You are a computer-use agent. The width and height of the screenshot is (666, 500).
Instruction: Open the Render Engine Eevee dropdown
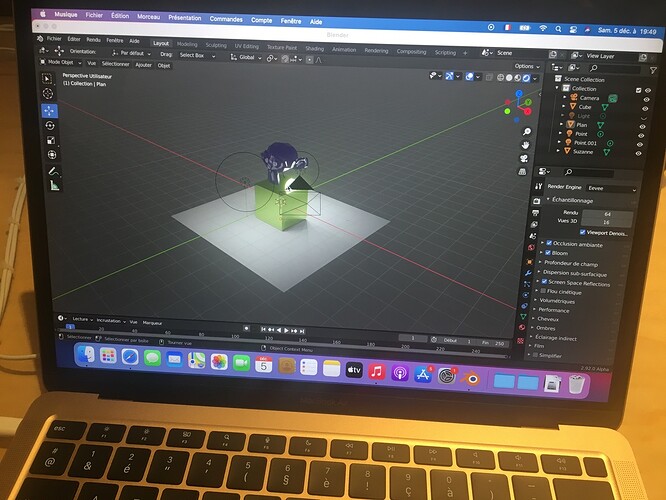point(612,189)
